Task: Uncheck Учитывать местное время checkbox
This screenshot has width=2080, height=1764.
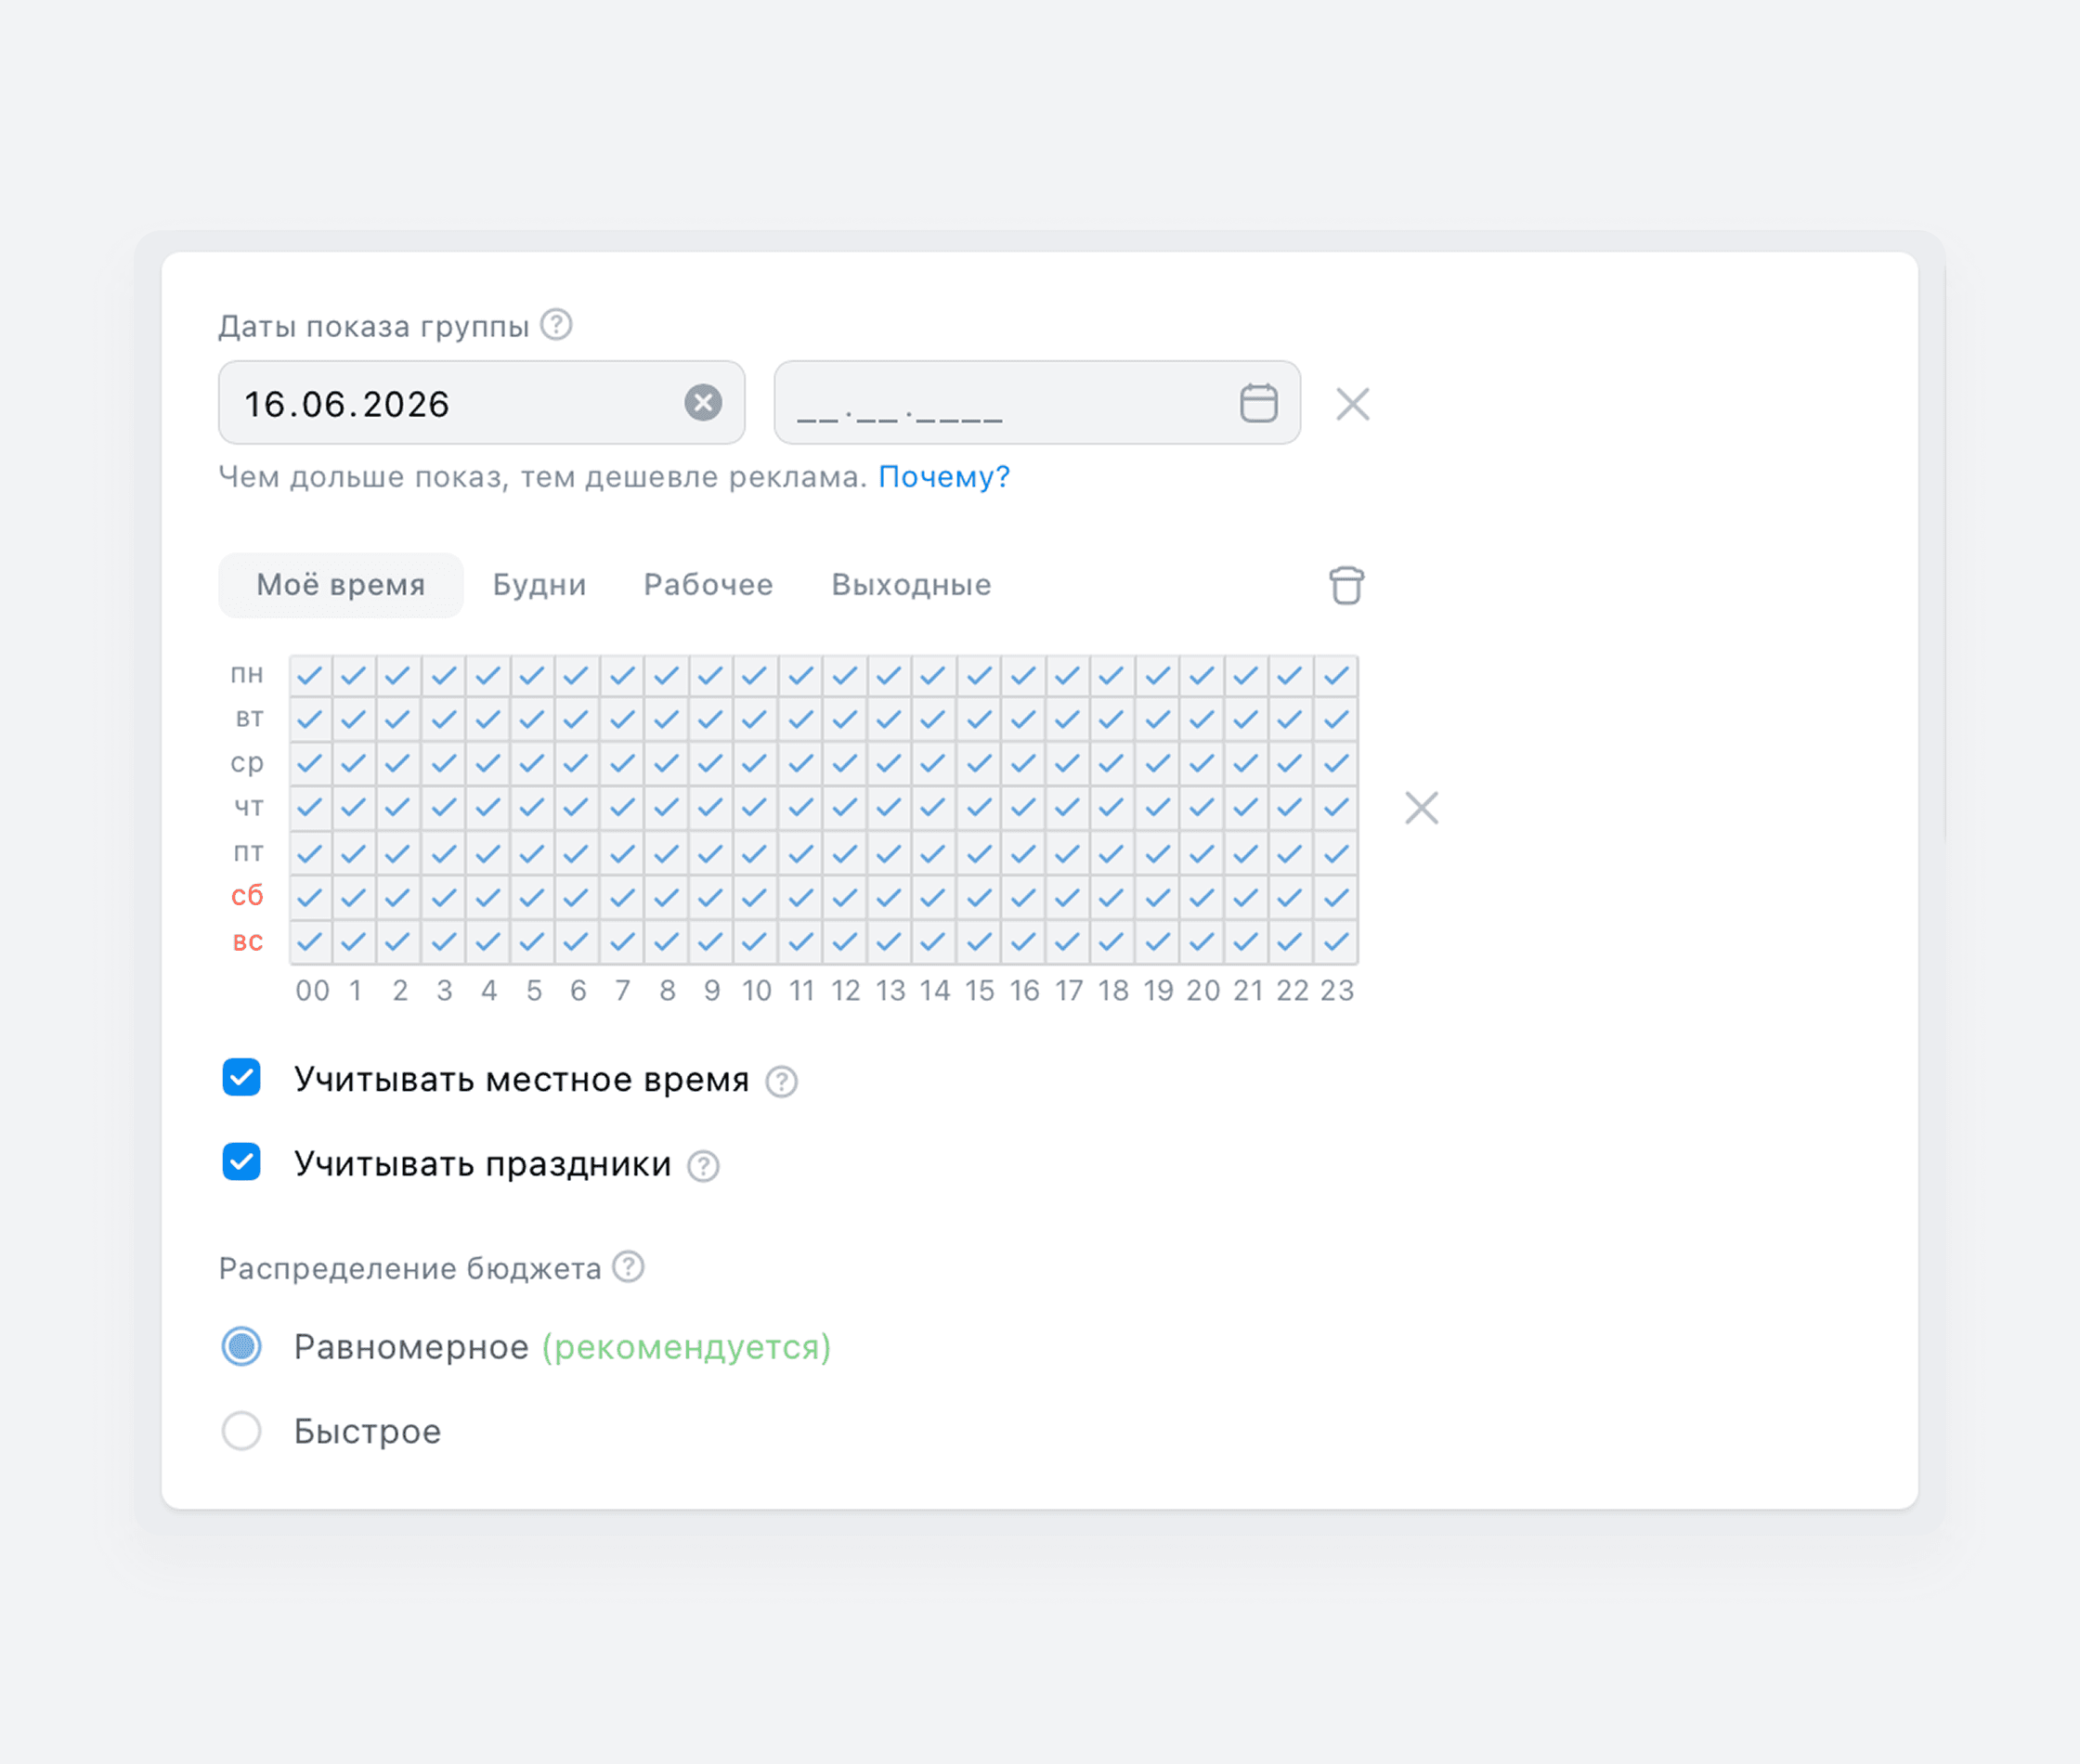Action: click(242, 1078)
